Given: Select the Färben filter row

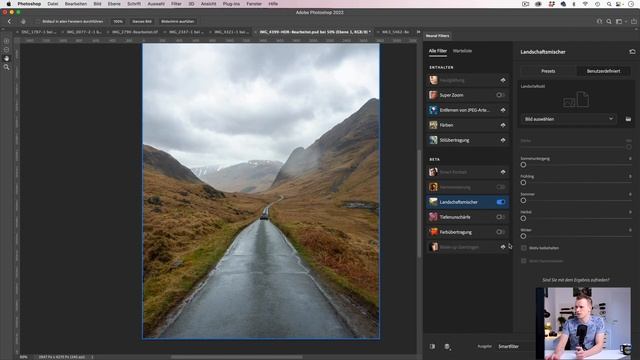Looking at the screenshot, I should click(468, 125).
